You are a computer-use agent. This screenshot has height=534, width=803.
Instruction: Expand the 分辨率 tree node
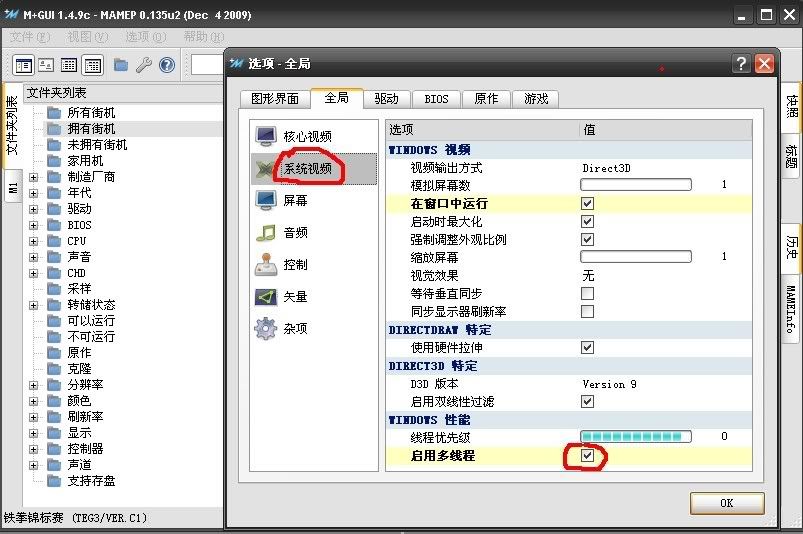(x=33, y=385)
